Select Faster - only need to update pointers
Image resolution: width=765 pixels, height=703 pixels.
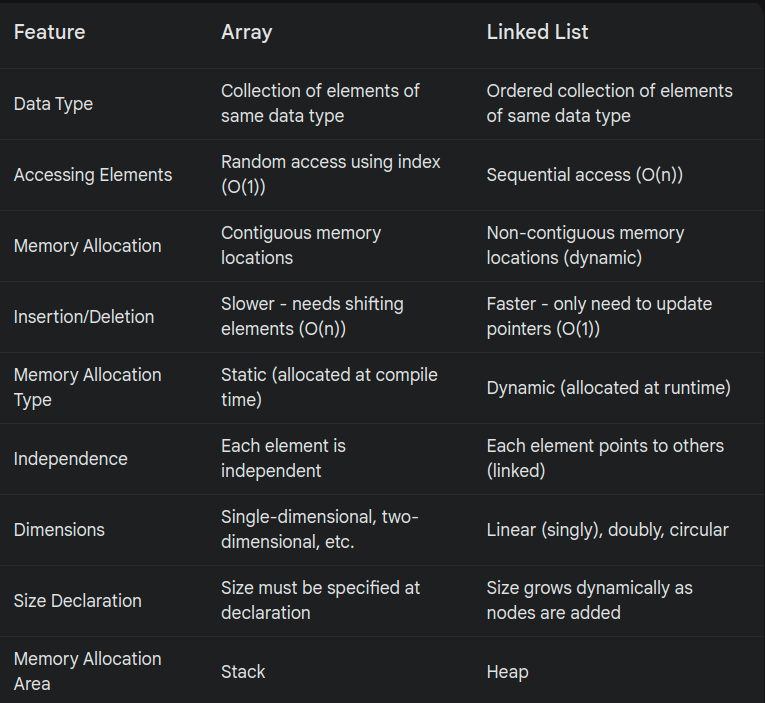599,316
